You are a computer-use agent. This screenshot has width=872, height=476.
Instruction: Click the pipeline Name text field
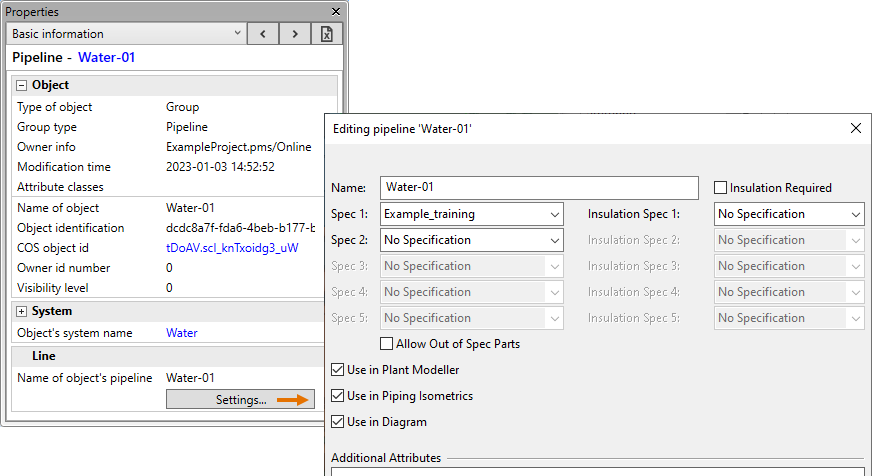click(540, 188)
